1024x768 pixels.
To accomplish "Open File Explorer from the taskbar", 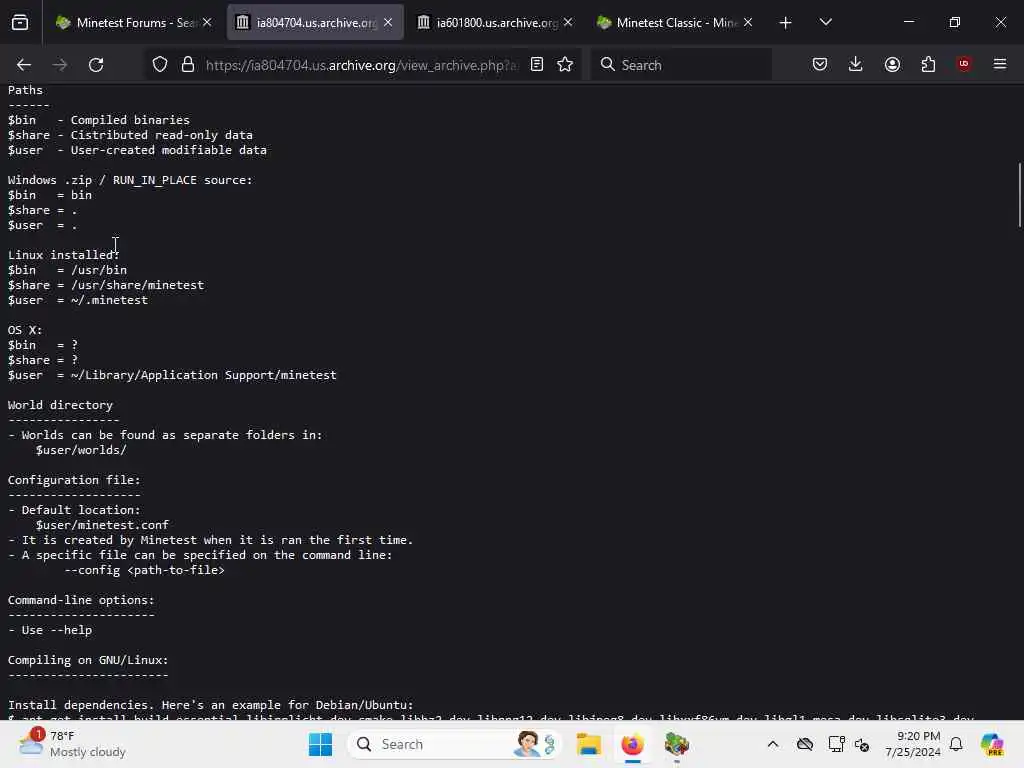I will 588,744.
